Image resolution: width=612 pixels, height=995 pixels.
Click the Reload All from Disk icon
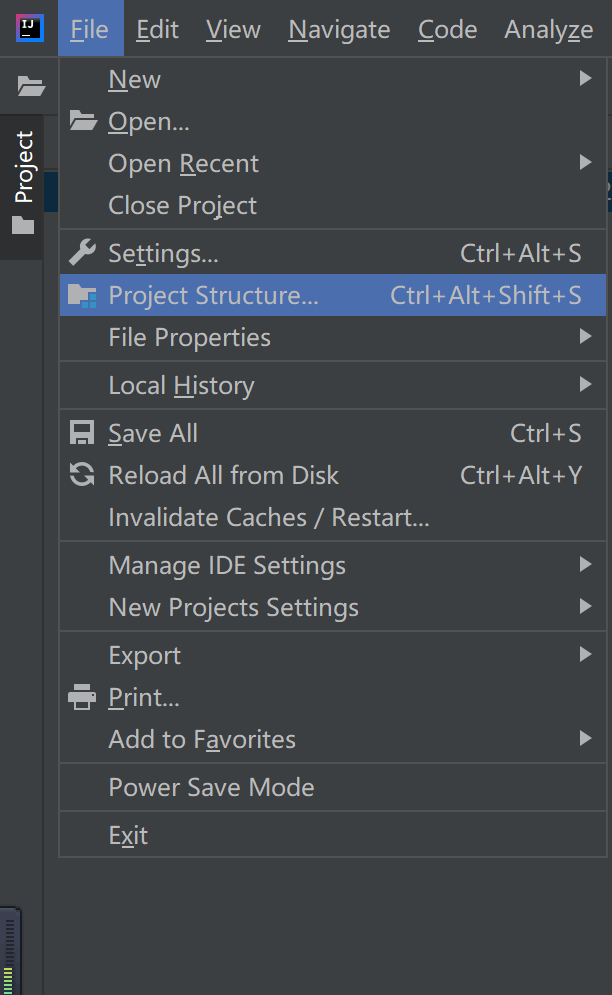tap(82, 475)
